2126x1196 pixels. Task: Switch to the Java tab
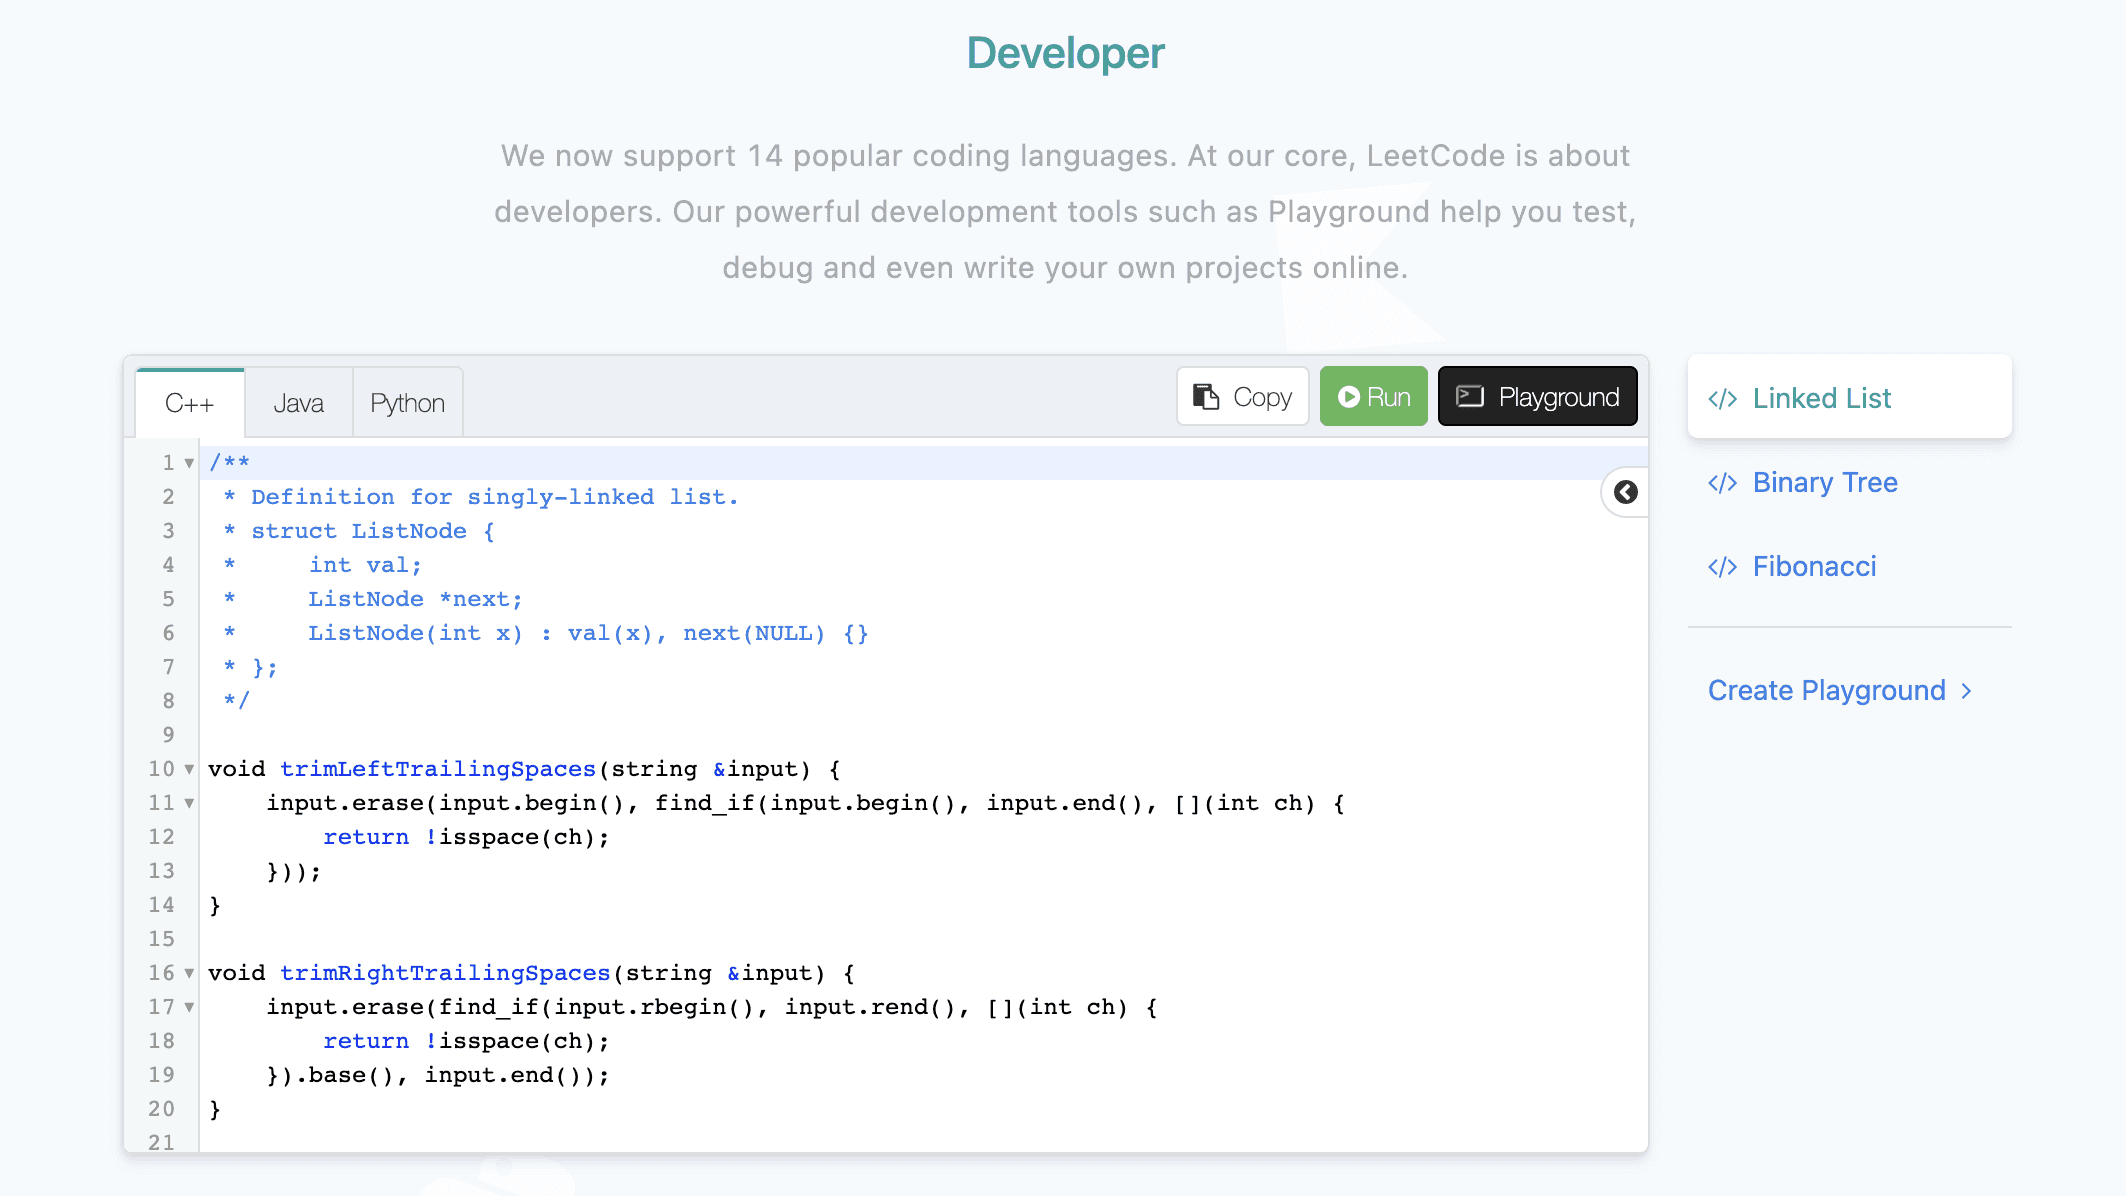[x=298, y=403]
